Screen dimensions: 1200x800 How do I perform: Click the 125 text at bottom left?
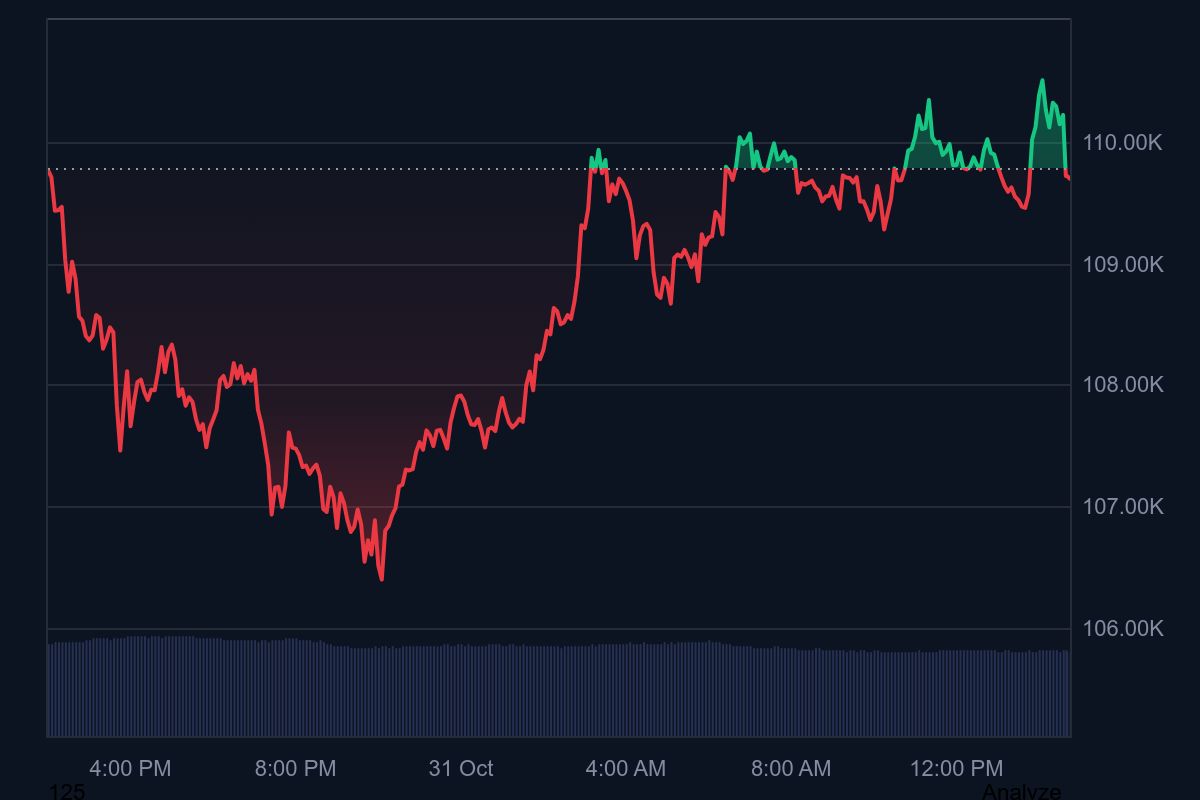(x=67, y=792)
